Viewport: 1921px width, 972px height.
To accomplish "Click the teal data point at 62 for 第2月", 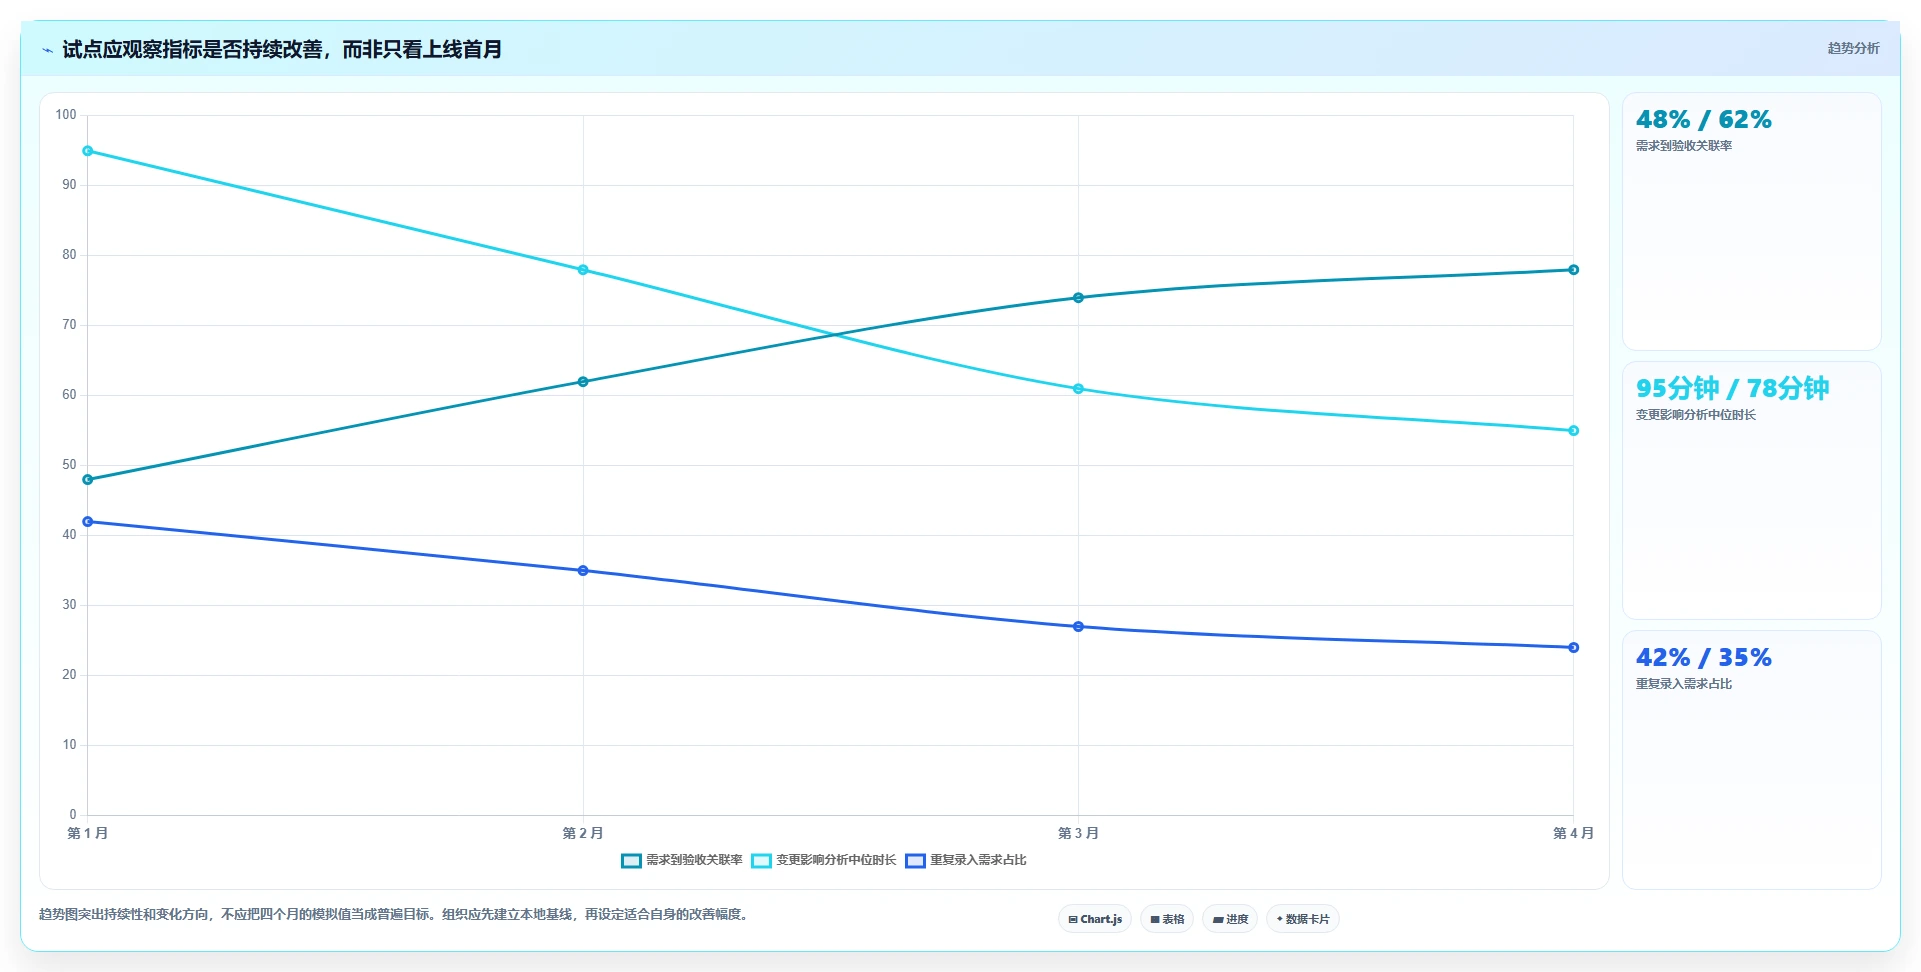I will coord(583,382).
